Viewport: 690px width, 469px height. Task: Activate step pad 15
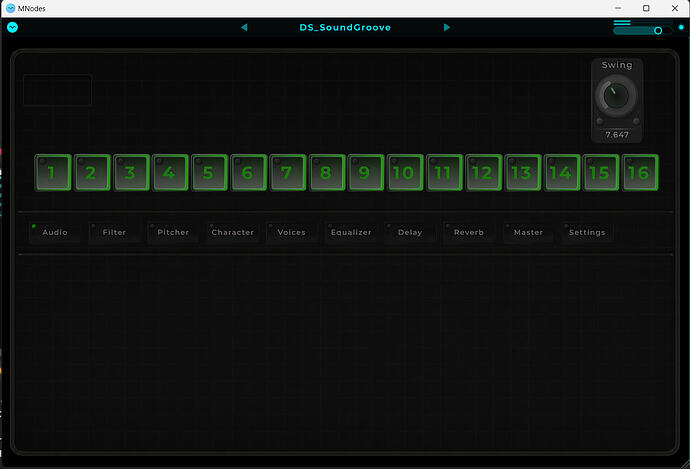[601, 172]
